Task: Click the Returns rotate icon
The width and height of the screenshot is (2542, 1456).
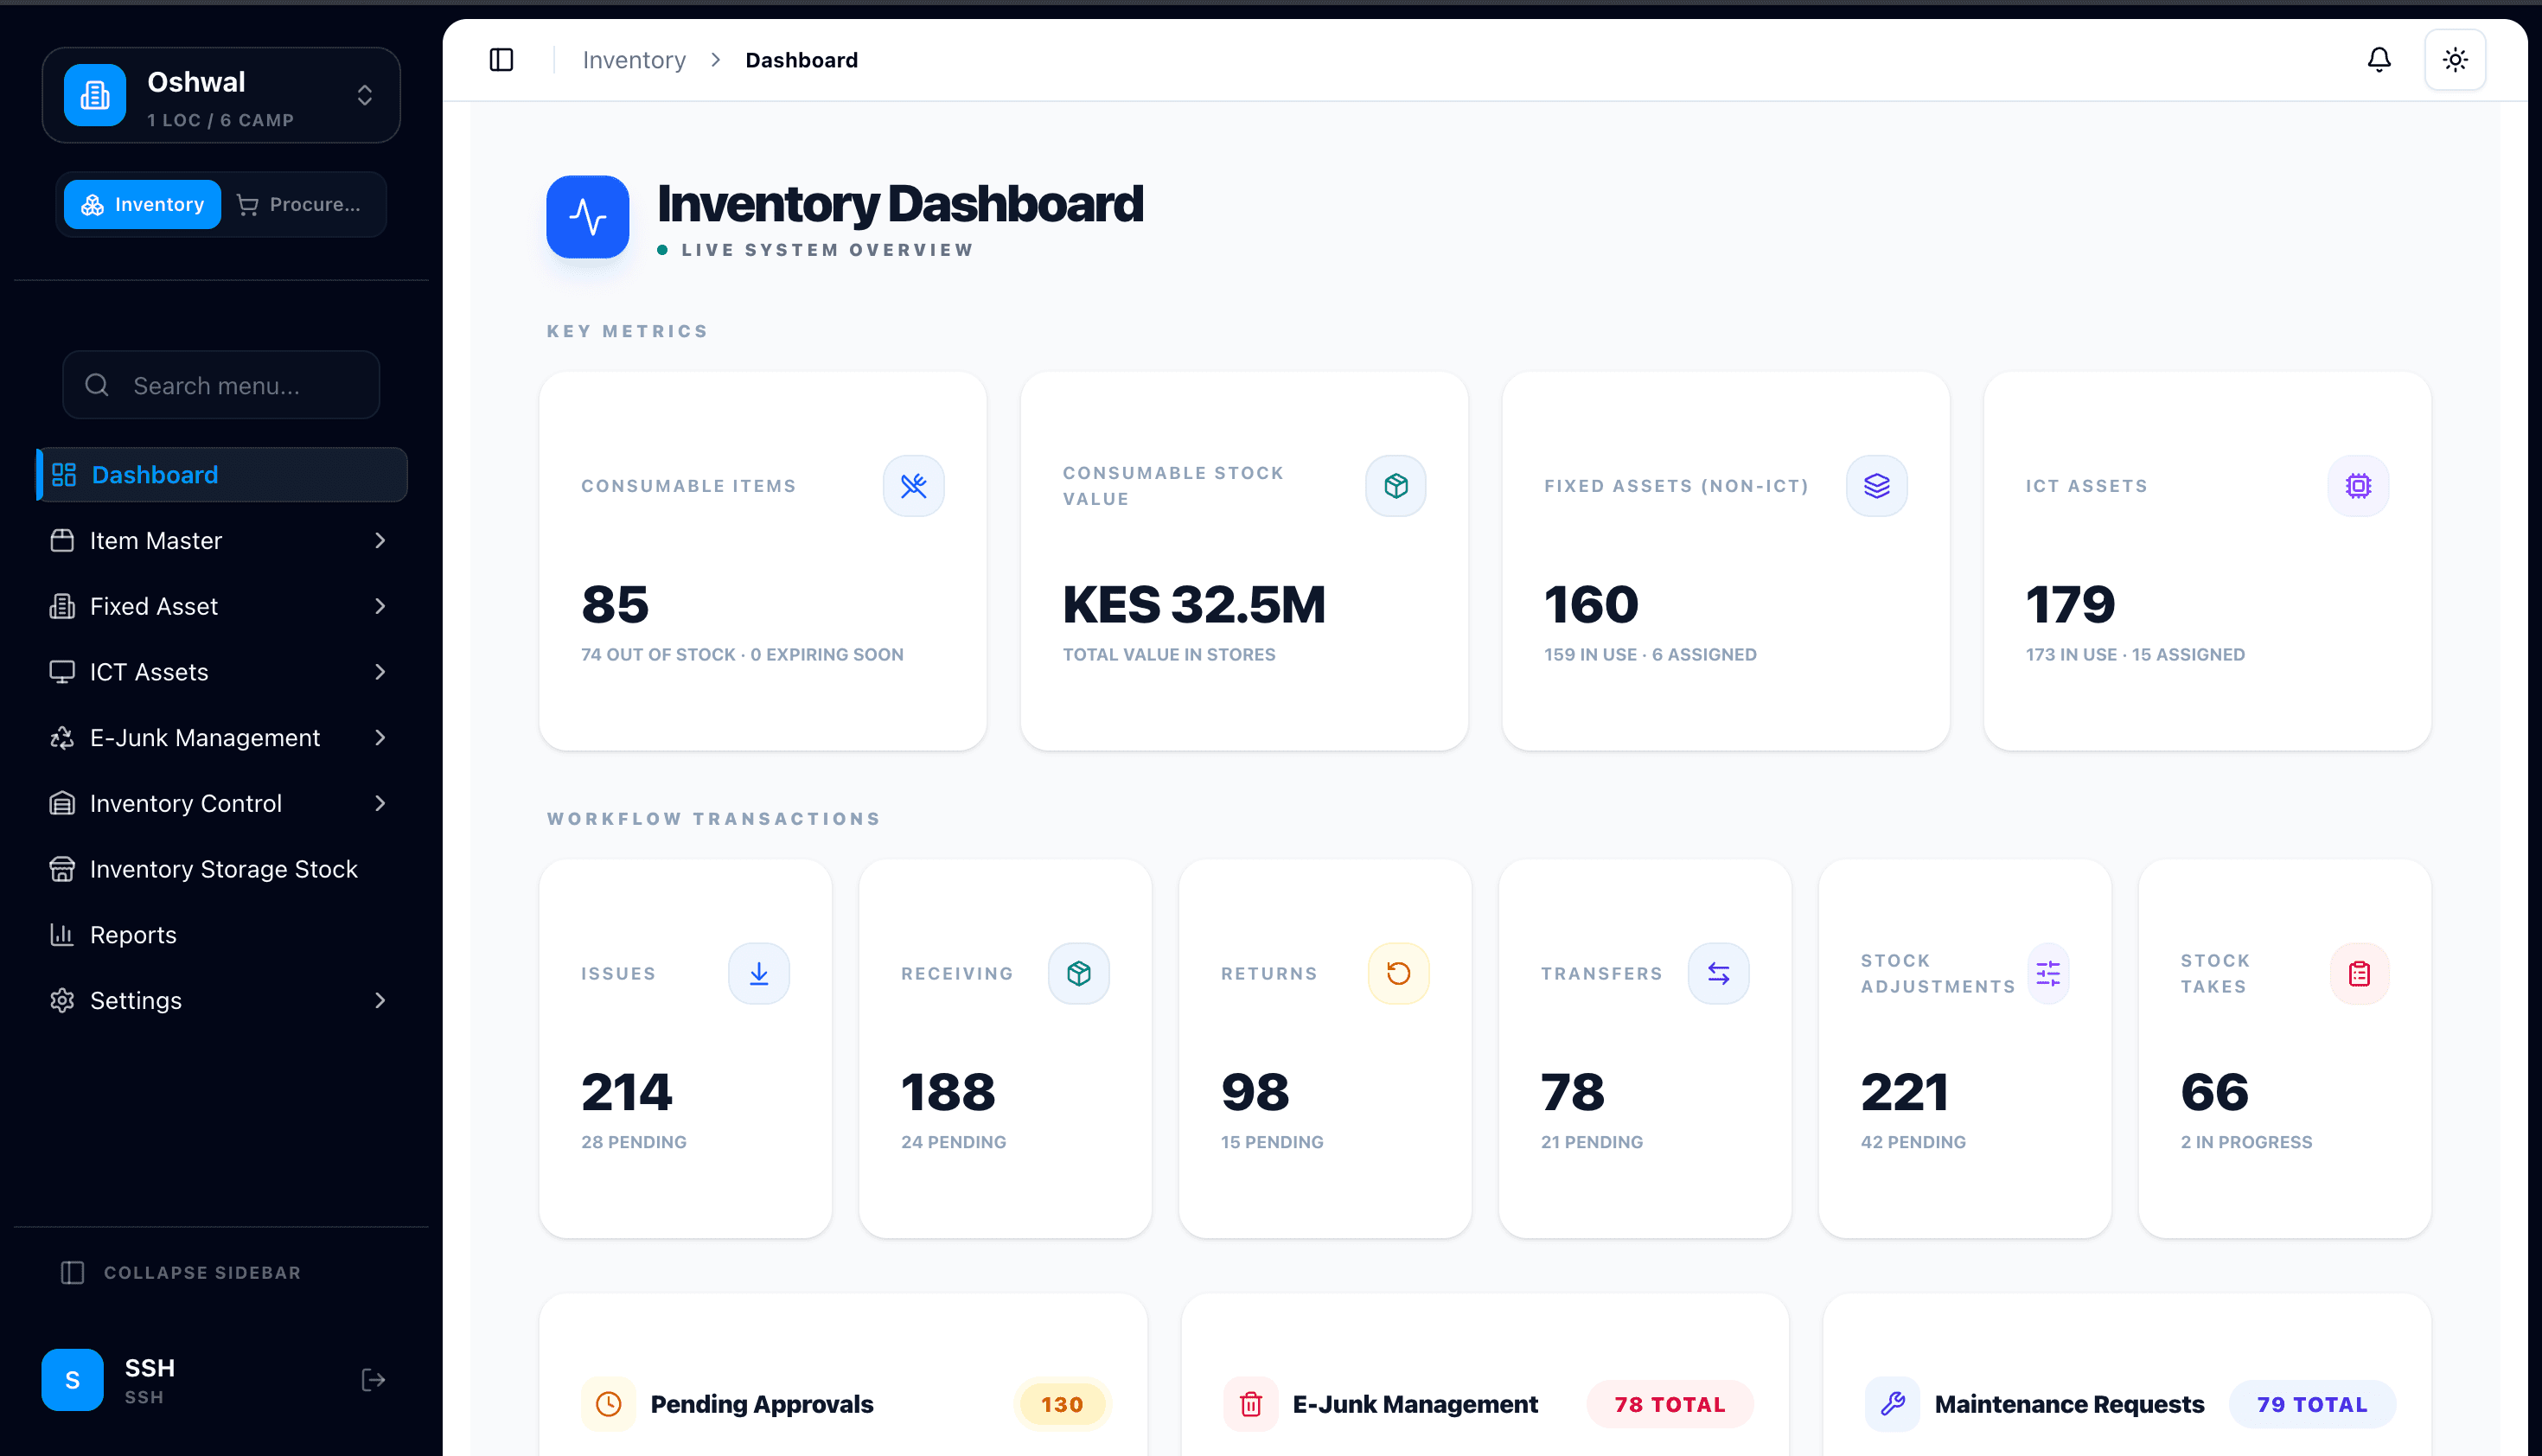Action: 1398,973
